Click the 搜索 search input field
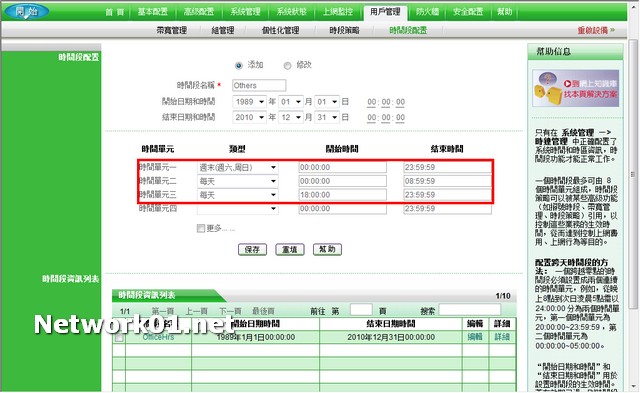The image size is (640, 393). point(470,310)
